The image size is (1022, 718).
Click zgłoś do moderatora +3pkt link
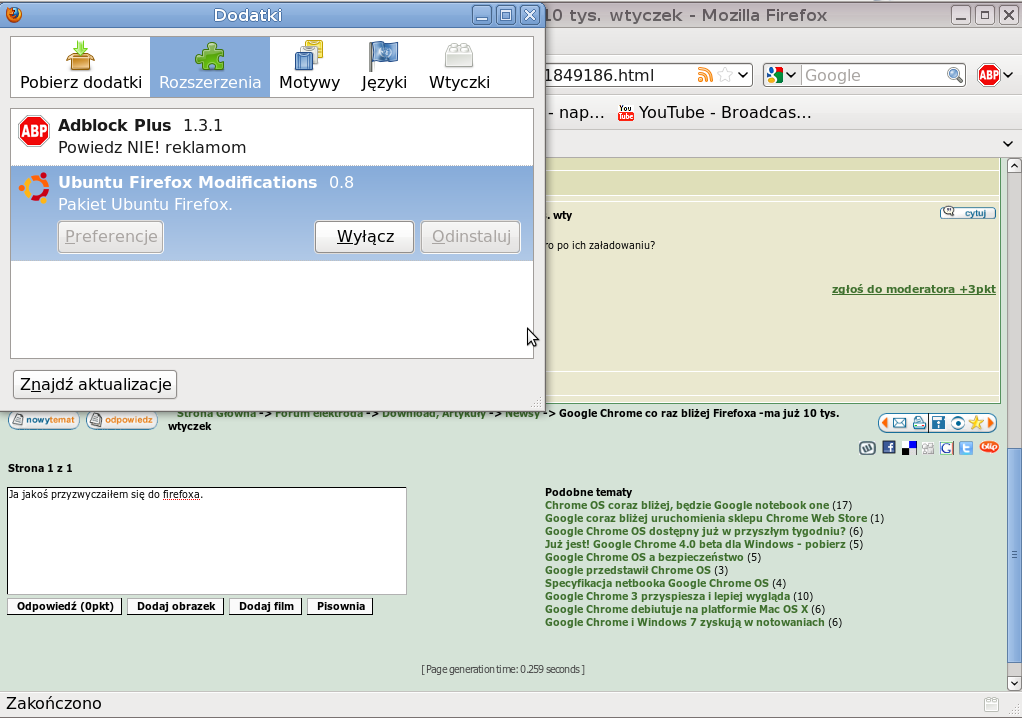coord(914,289)
